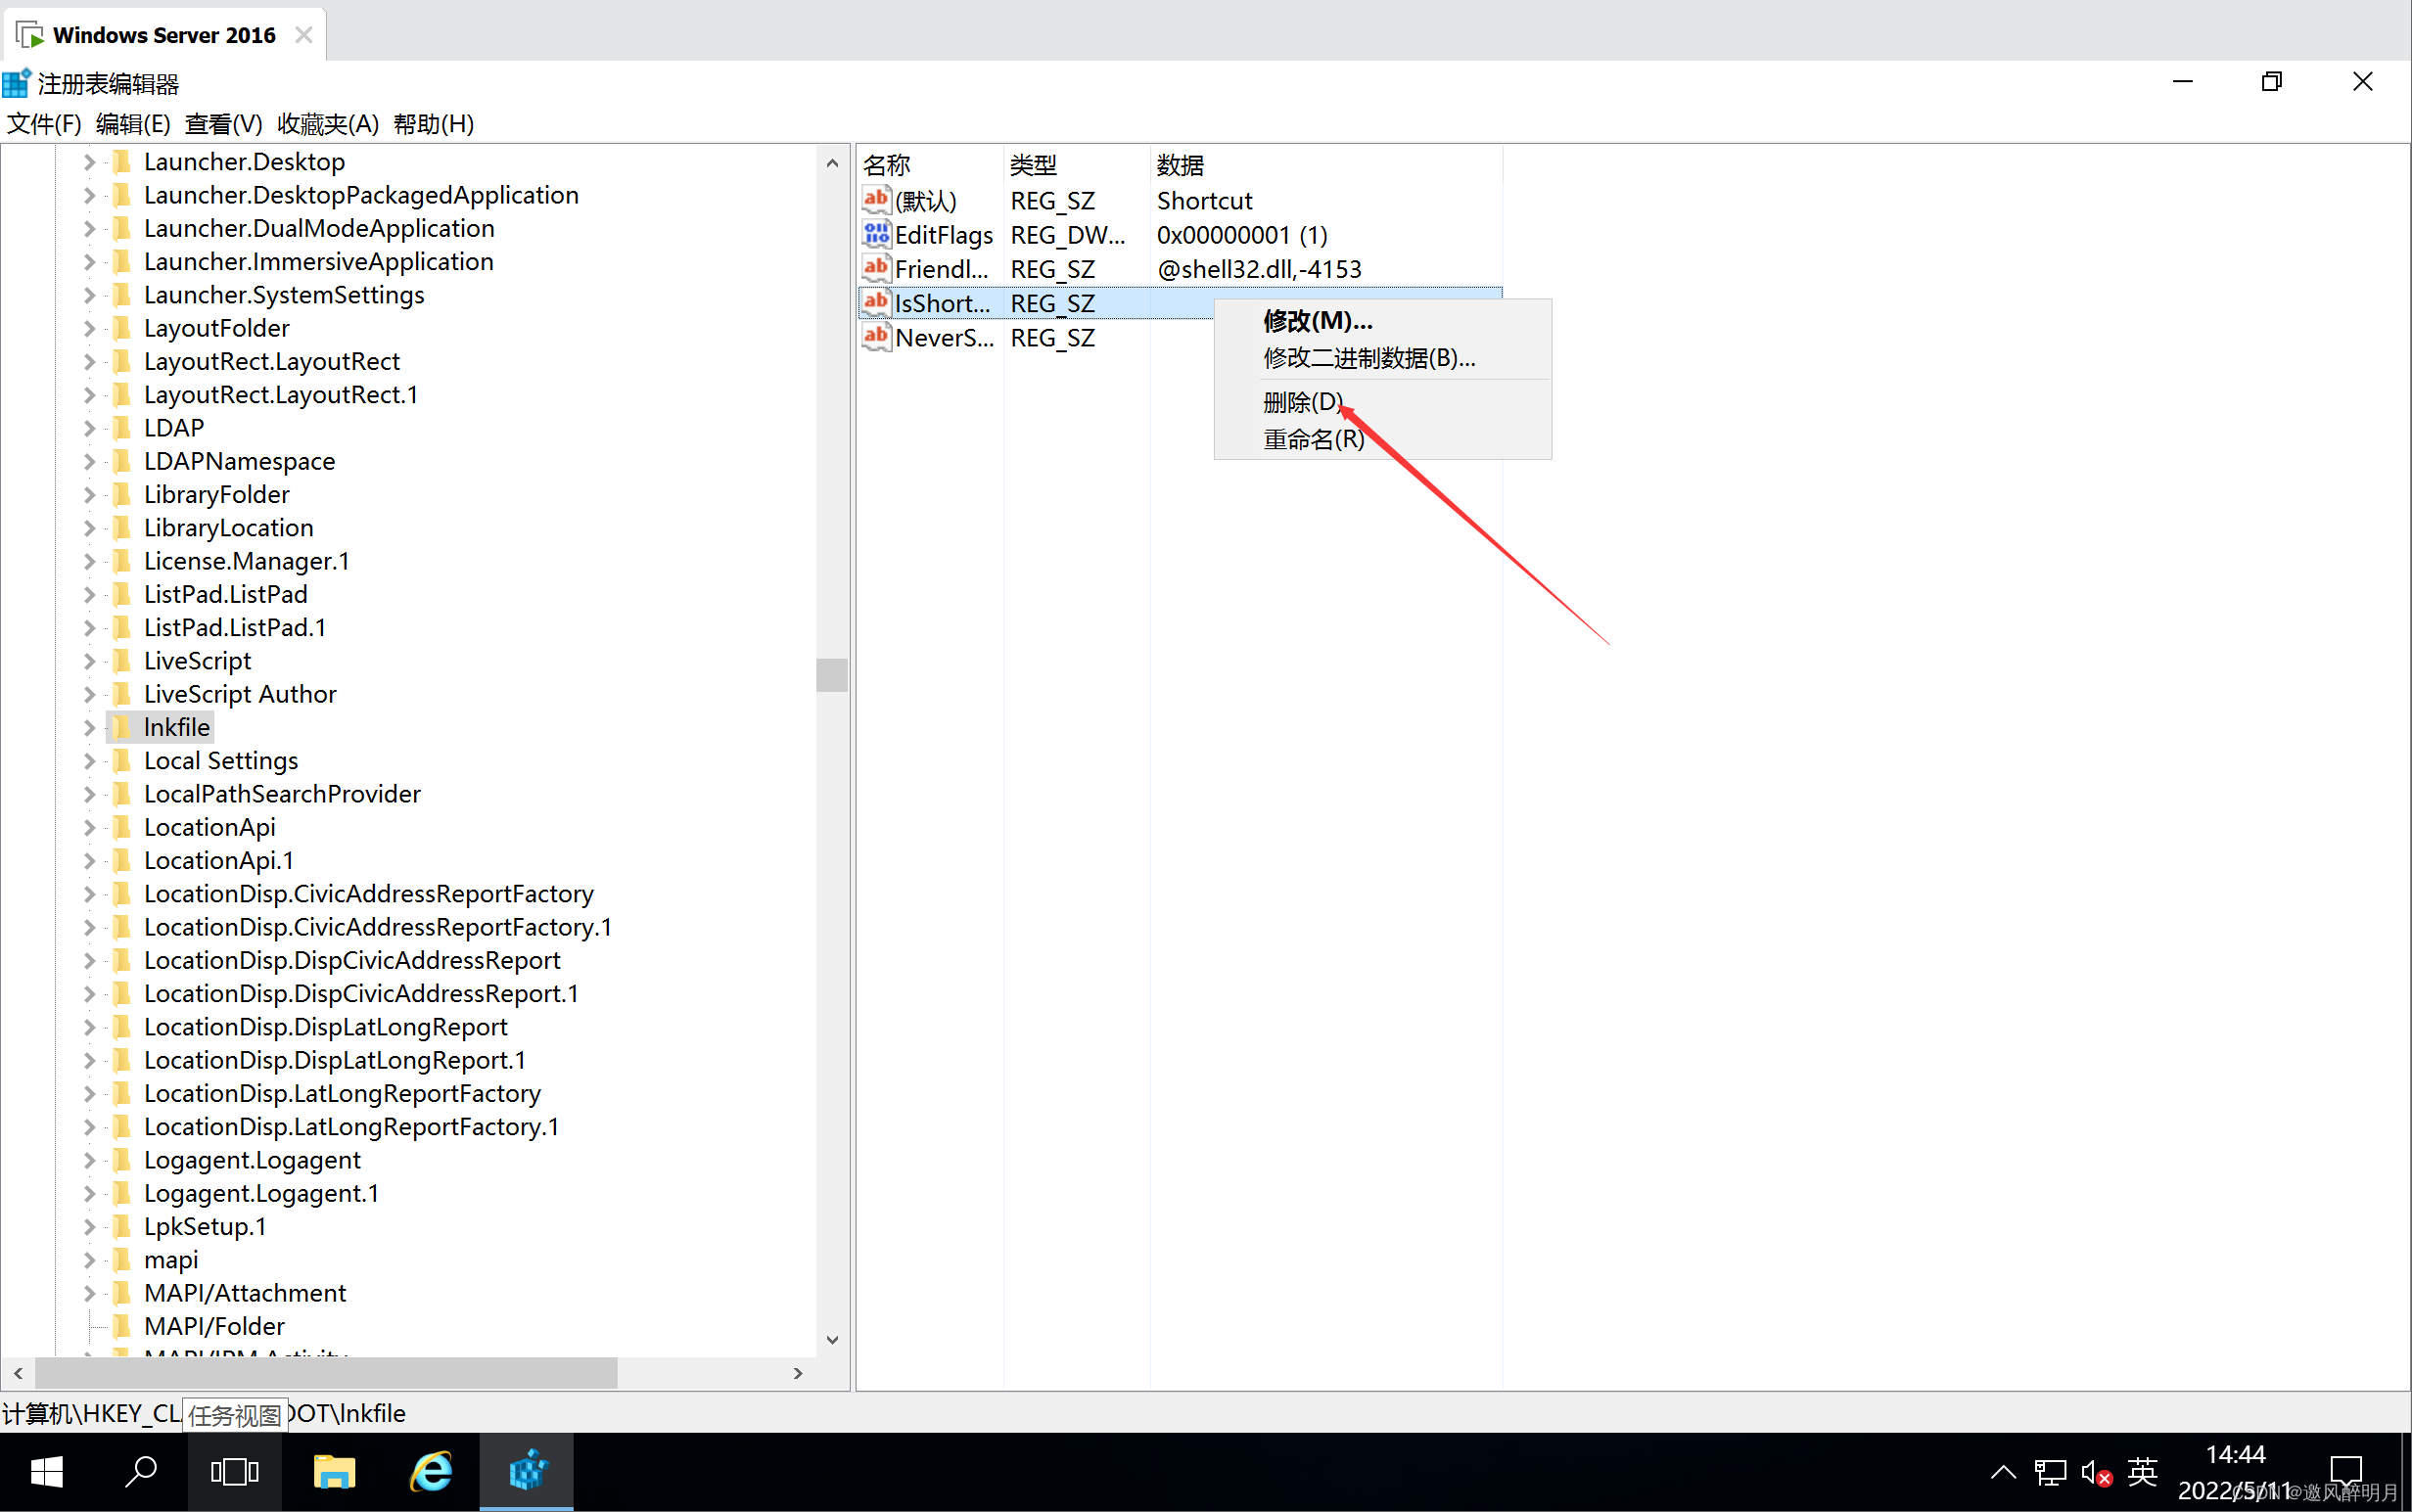Screen dimensions: 2412x1512
Task: Click the network tray icon
Action: click(x=2049, y=1472)
